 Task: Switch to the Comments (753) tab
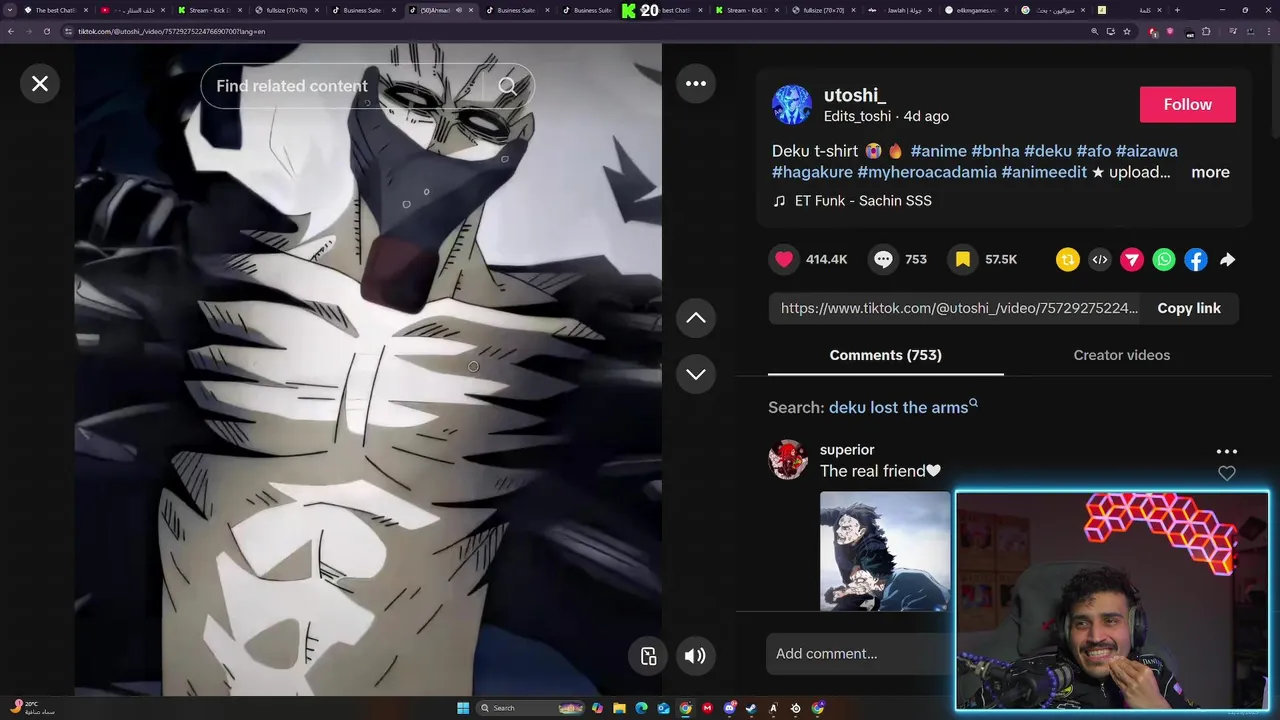[x=886, y=355]
